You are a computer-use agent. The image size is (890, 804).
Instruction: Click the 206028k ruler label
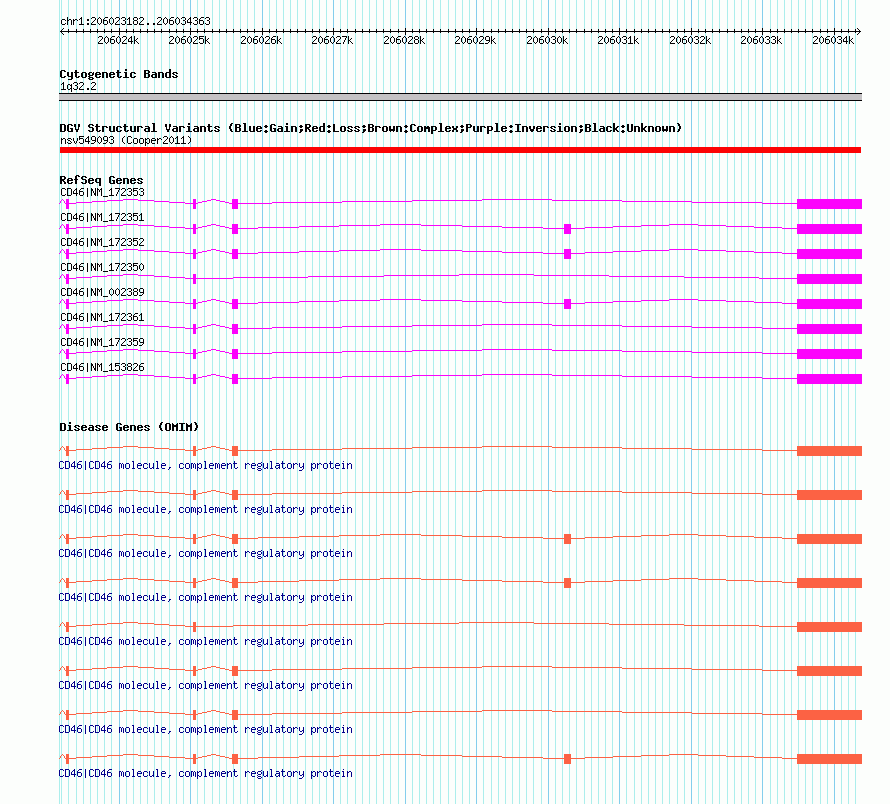(x=404, y=40)
